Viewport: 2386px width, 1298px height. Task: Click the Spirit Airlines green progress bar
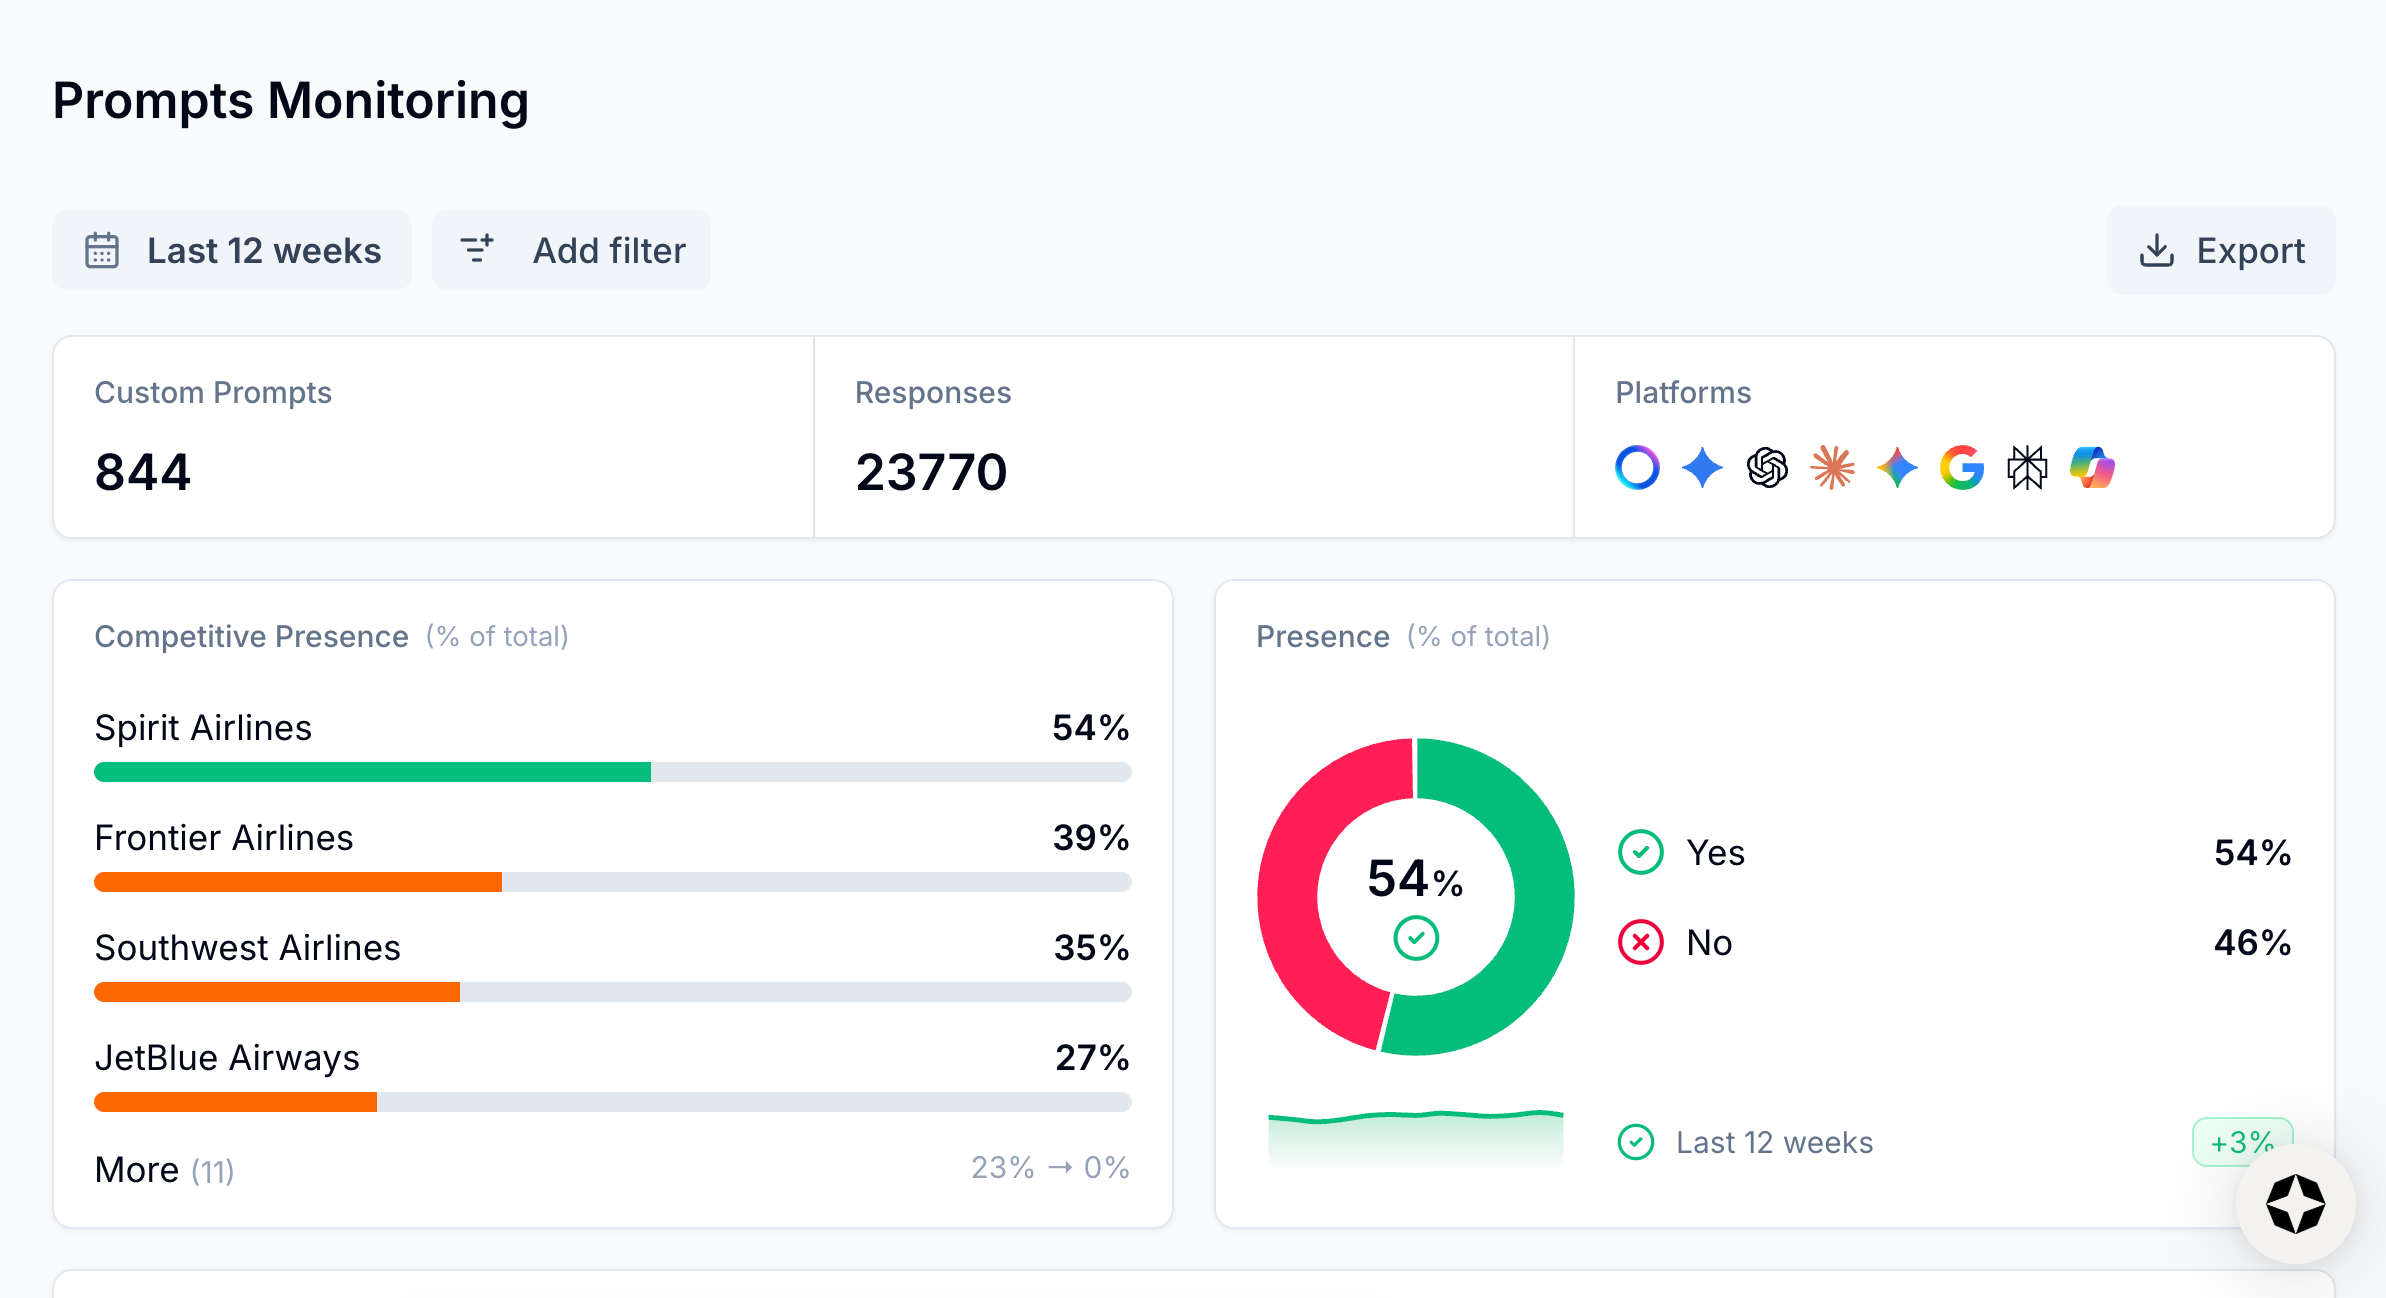372,772
